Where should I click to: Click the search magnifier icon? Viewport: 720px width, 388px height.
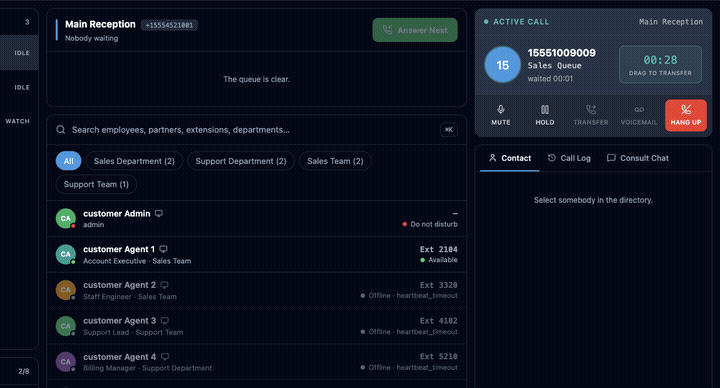(x=61, y=130)
